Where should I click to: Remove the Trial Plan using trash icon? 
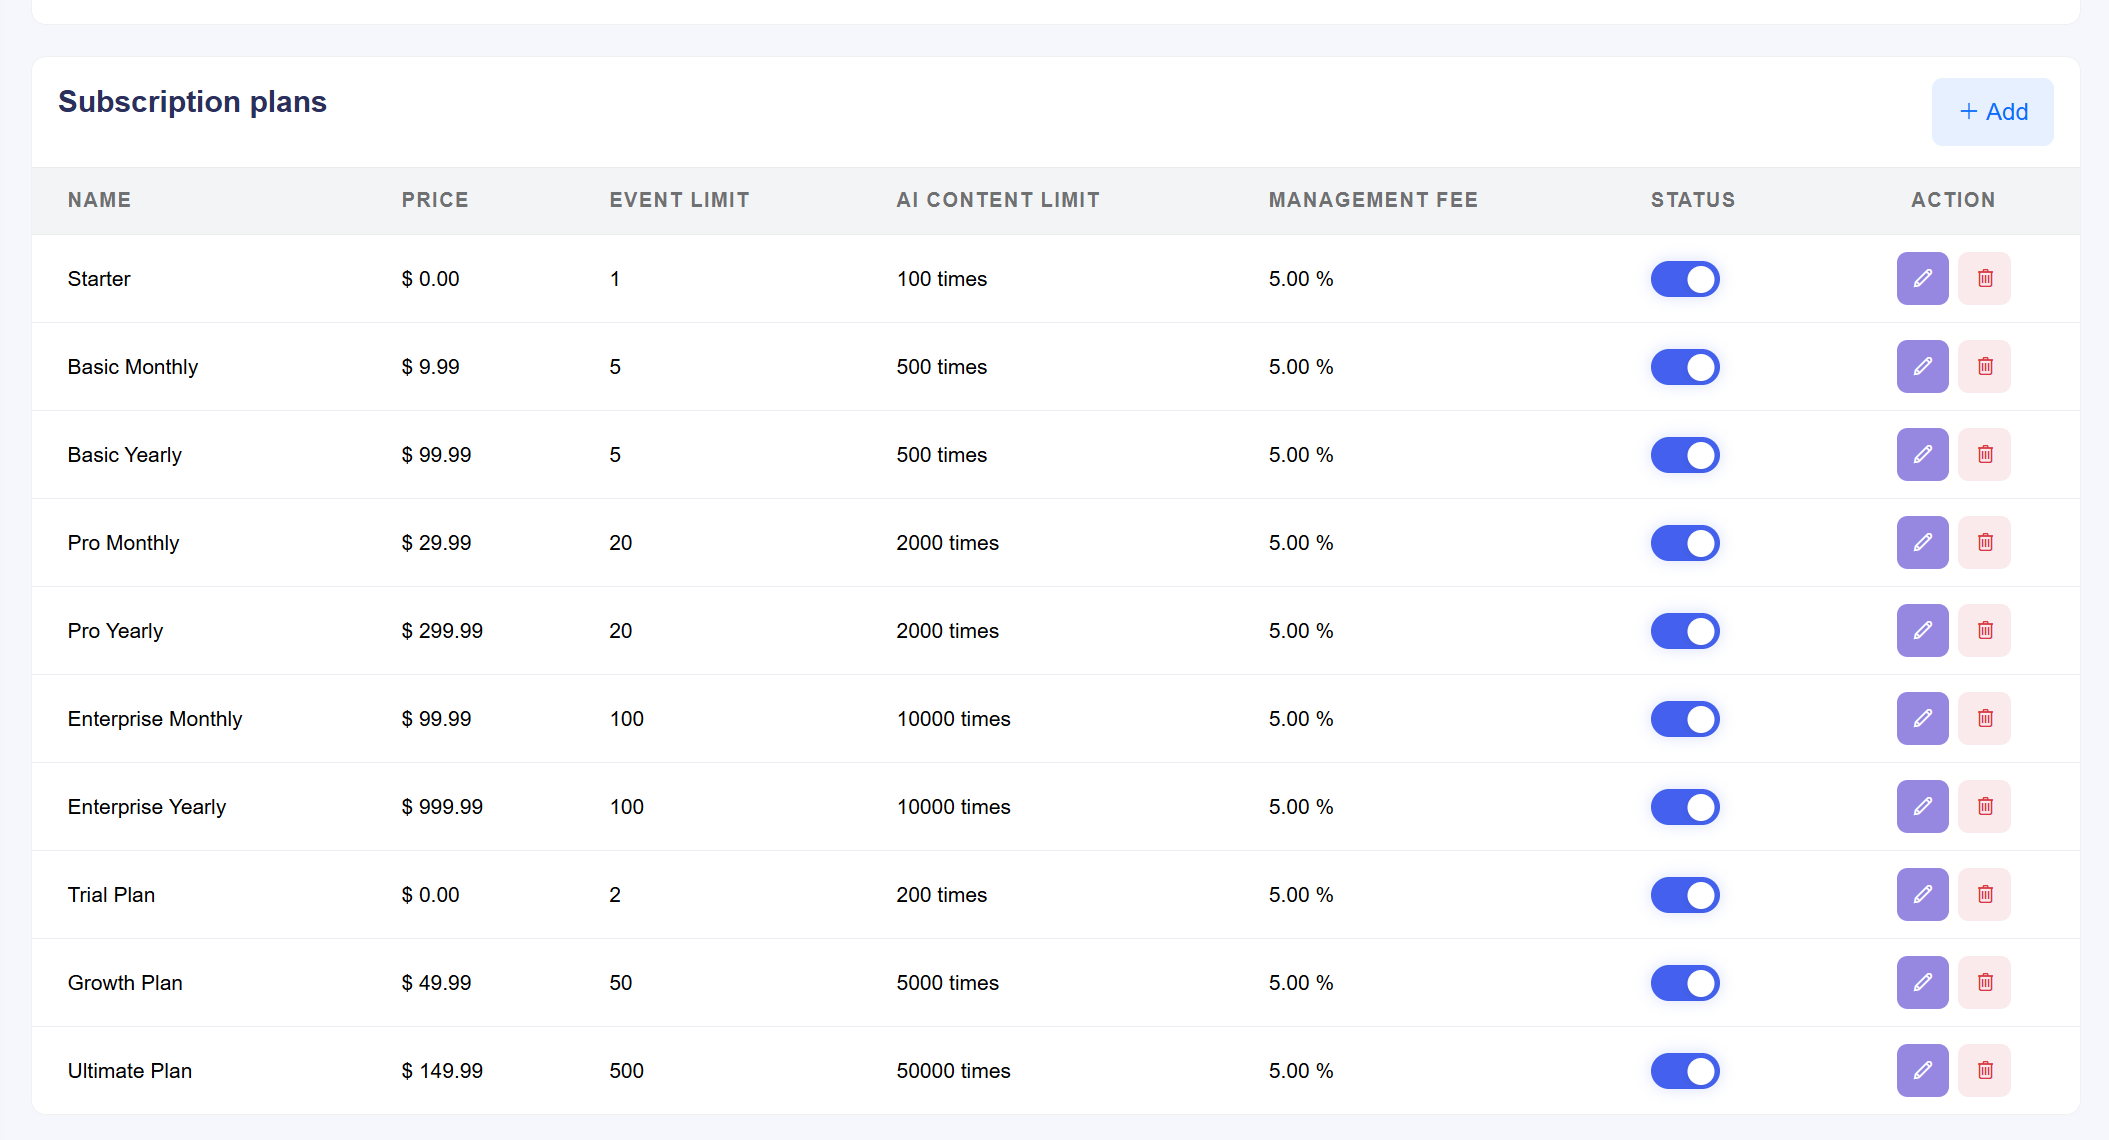click(x=1985, y=895)
